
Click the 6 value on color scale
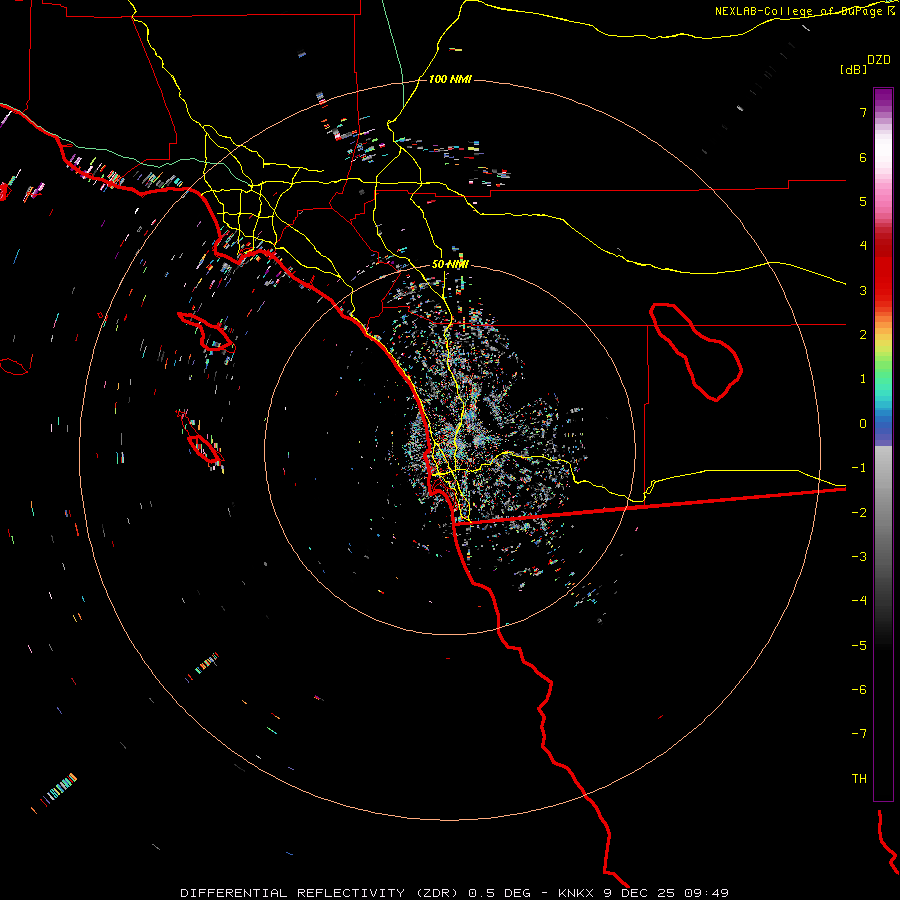(x=863, y=157)
